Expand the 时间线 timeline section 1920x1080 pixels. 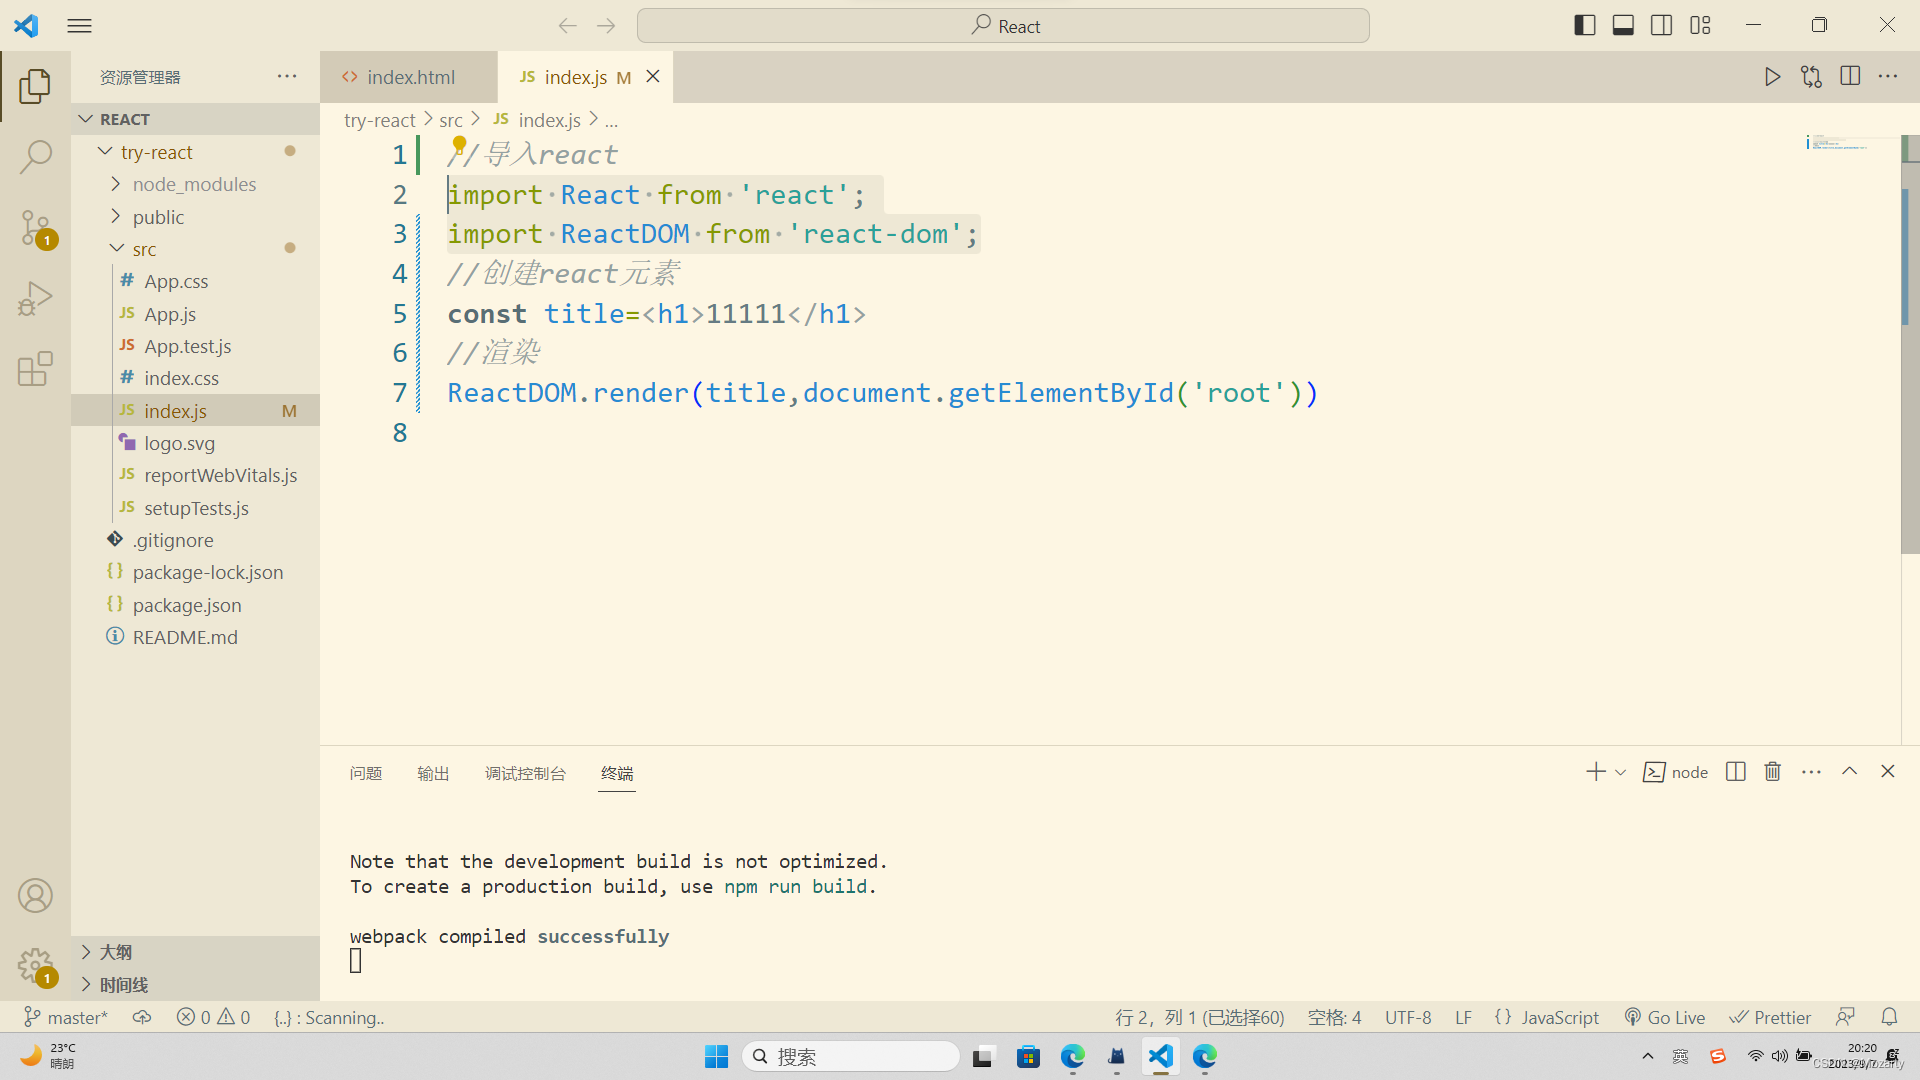(x=195, y=985)
